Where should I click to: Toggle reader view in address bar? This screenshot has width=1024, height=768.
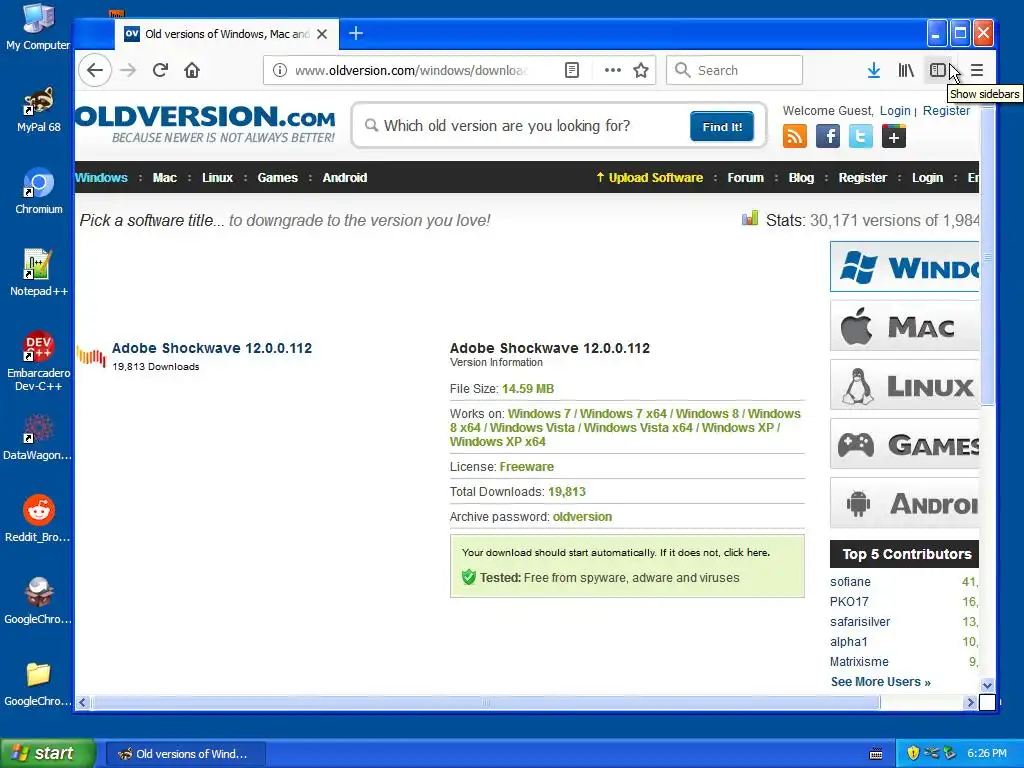click(571, 71)
